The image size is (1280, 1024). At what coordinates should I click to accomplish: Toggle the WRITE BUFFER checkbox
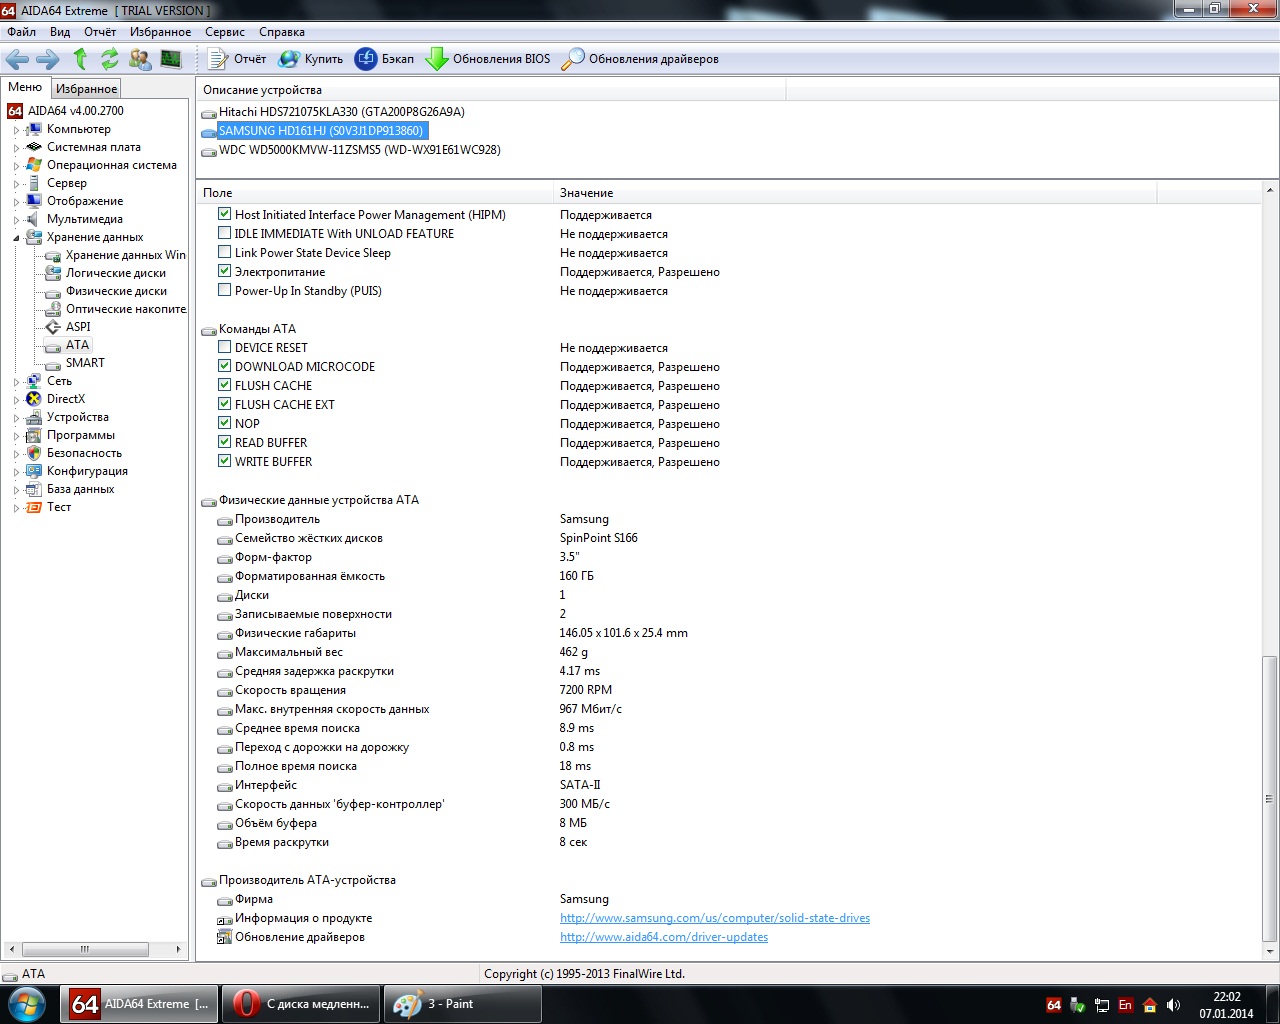coord(225,461)
